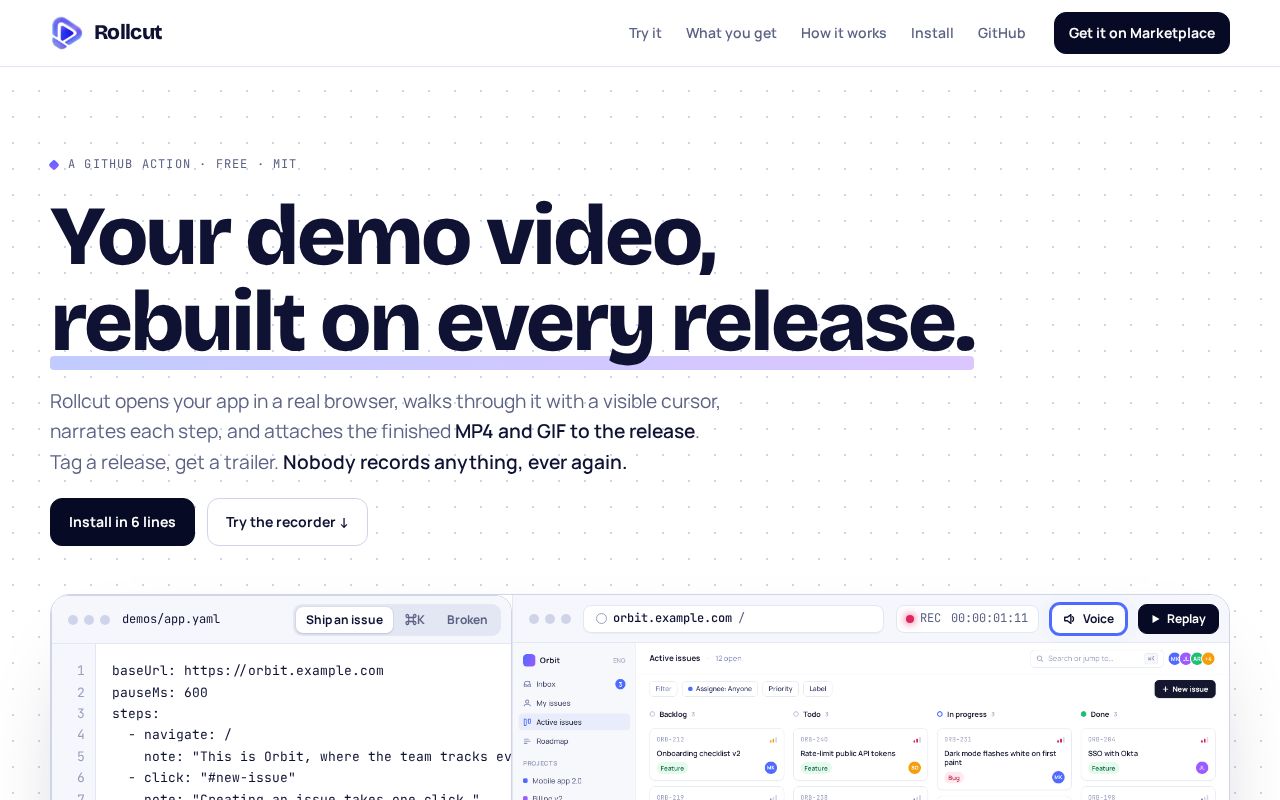Toggle Voice narration with the speaker button

pyautogui.click(x=1088, y=619)
